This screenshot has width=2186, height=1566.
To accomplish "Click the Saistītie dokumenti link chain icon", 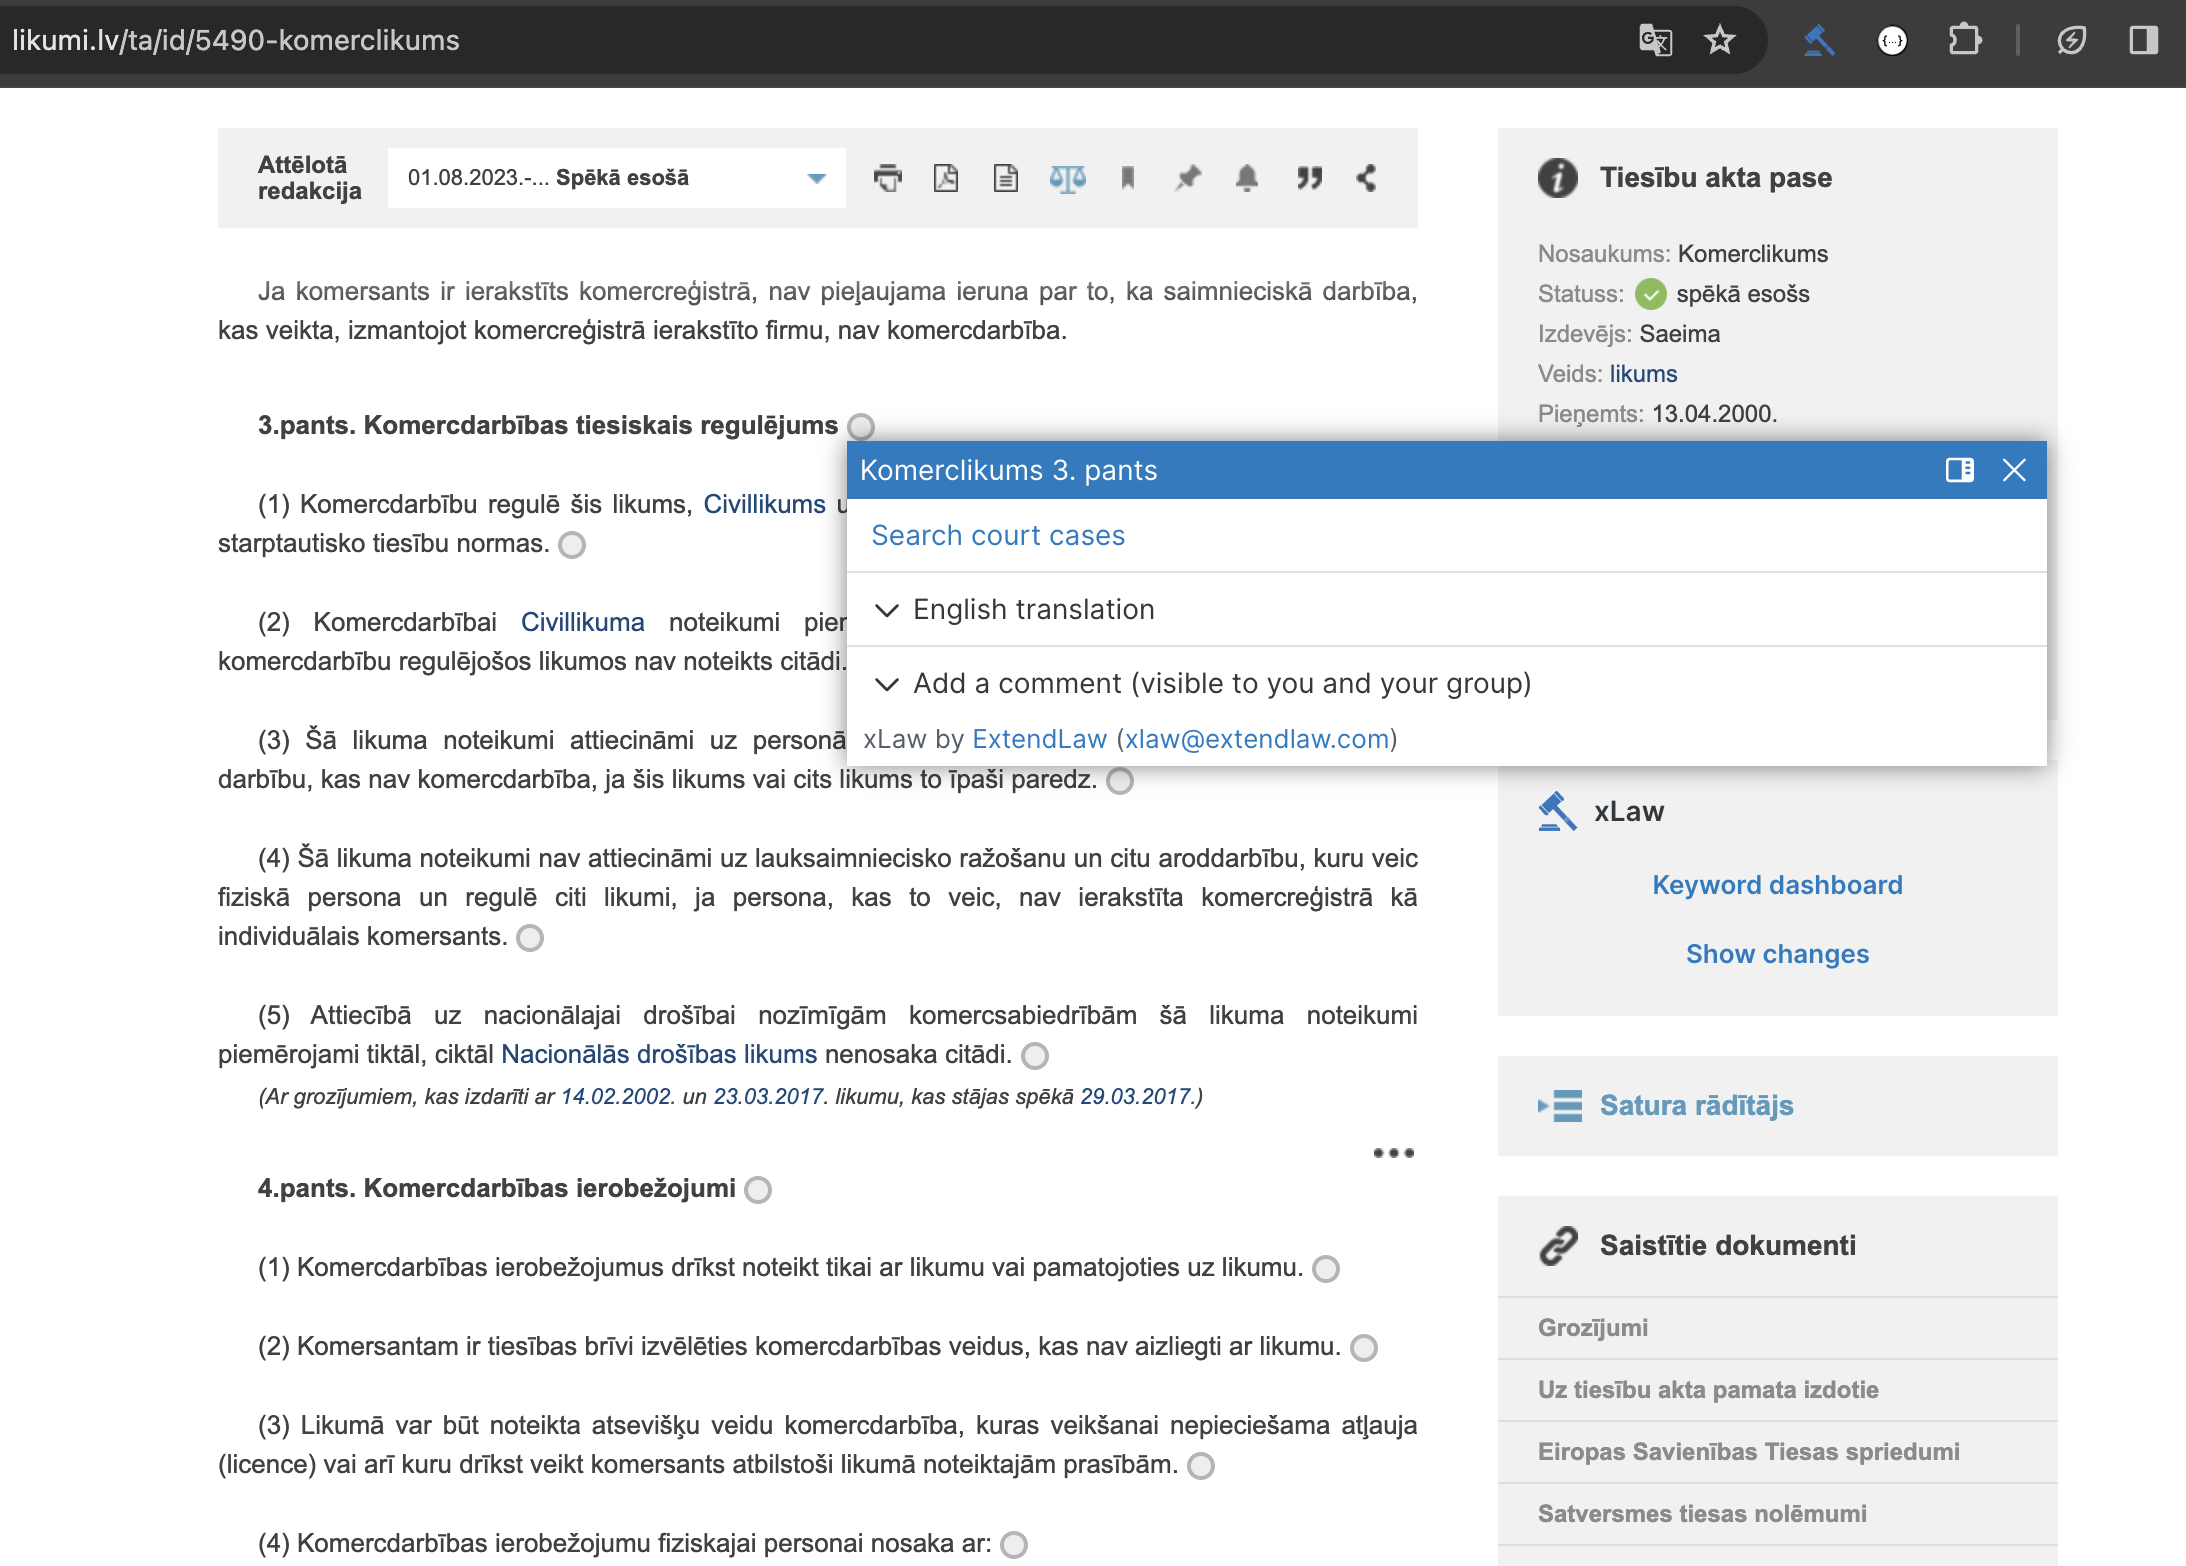I will (1558, 1245).
